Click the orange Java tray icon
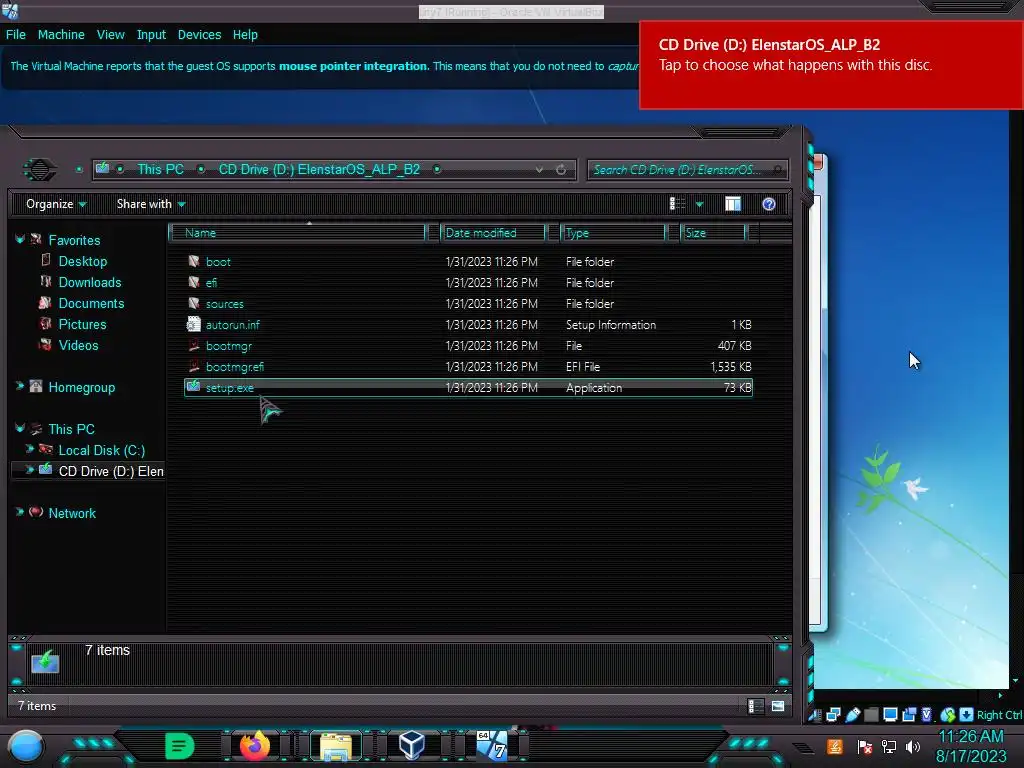This screenshot has height=768, width=1024. coord(835,746)
